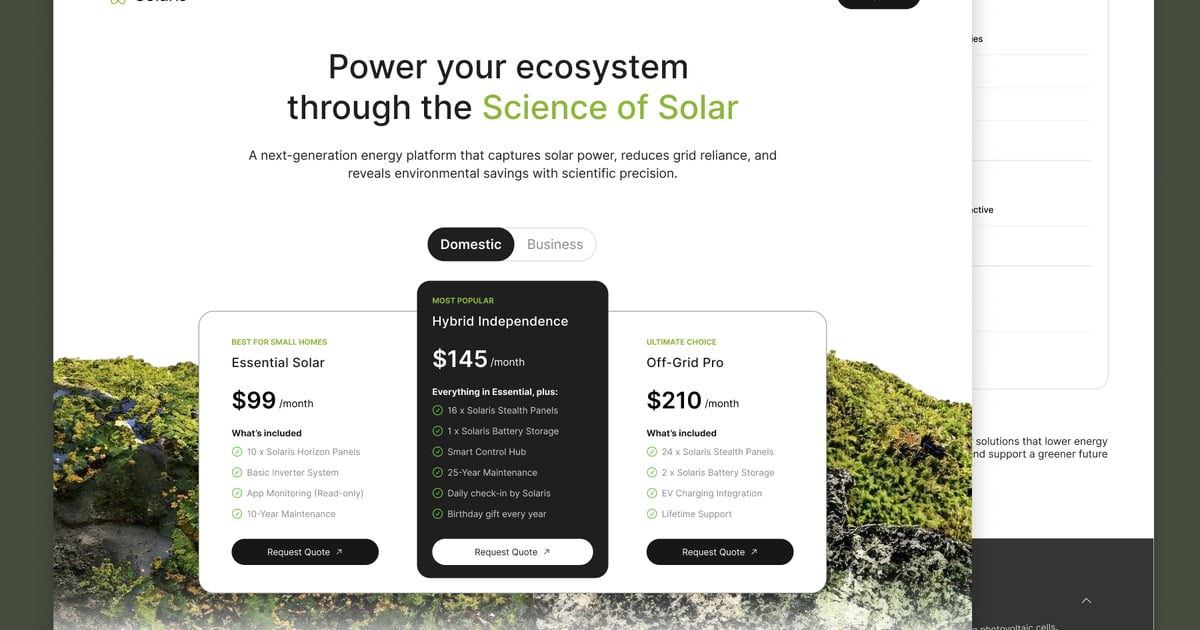Click the check icon beside Smart Control Hub
Screen dimensions: 1200x630
click(x=437, y=452)
